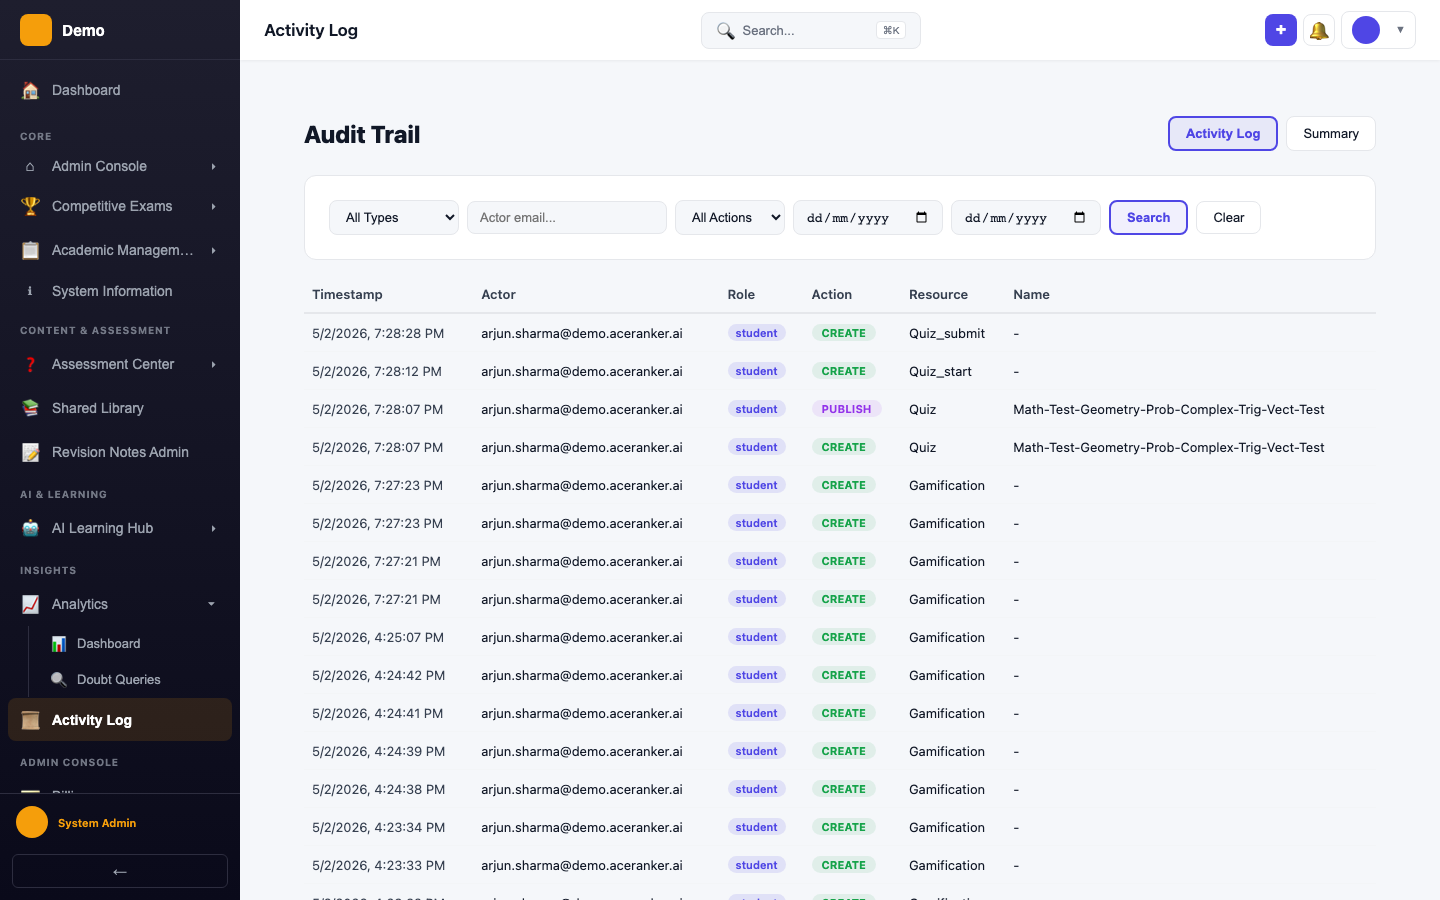Click the Resource column header
The width and height of the screenshot is (1440, 900).
[x=938, y=295]
